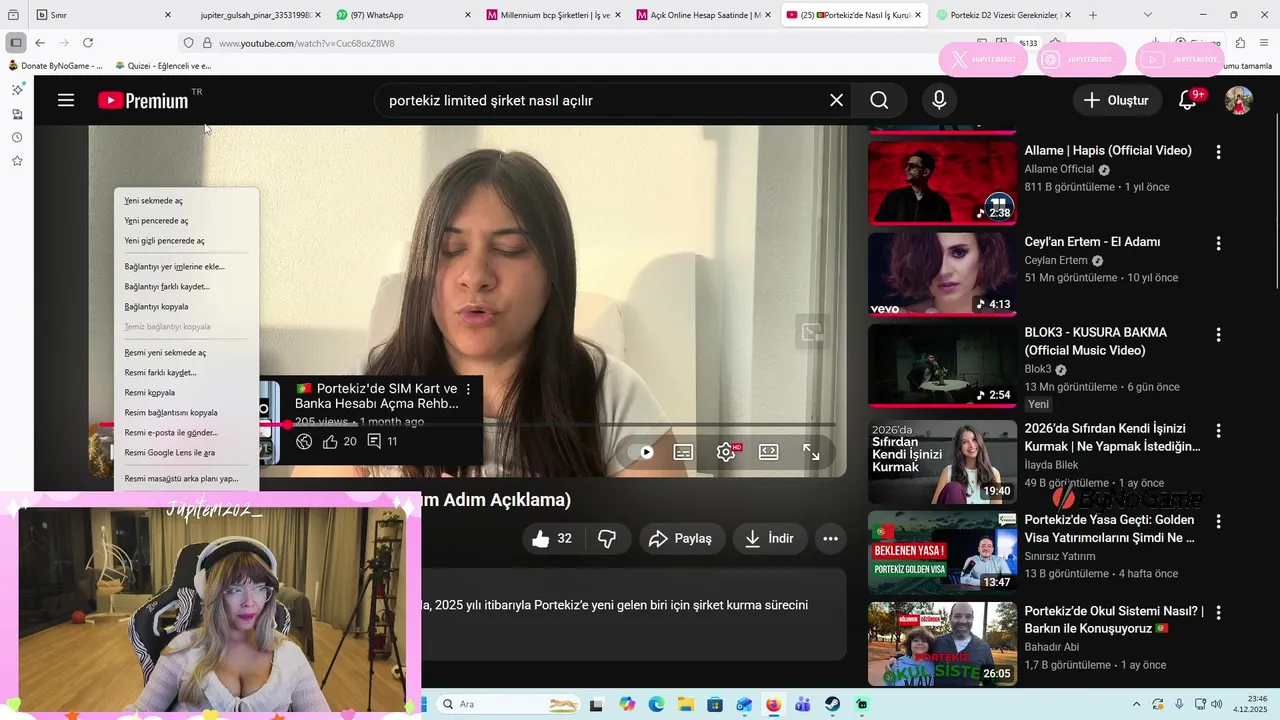
Task: Clear the search box text
Action: pos(836,100)
